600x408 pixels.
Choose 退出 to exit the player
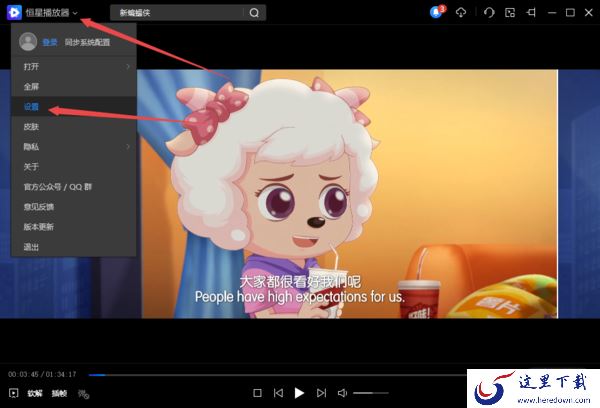point(74,247)
